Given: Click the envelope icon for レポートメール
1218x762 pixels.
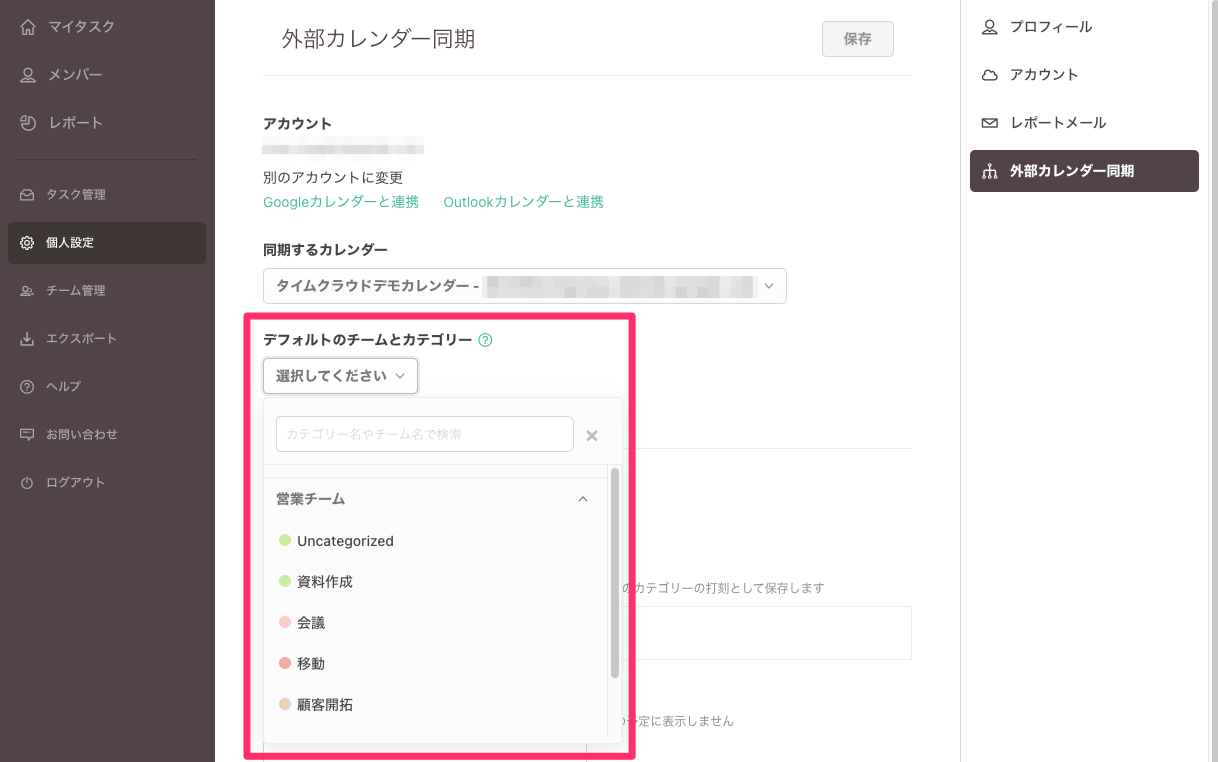Looking at the screenshot, I should 989,123.
